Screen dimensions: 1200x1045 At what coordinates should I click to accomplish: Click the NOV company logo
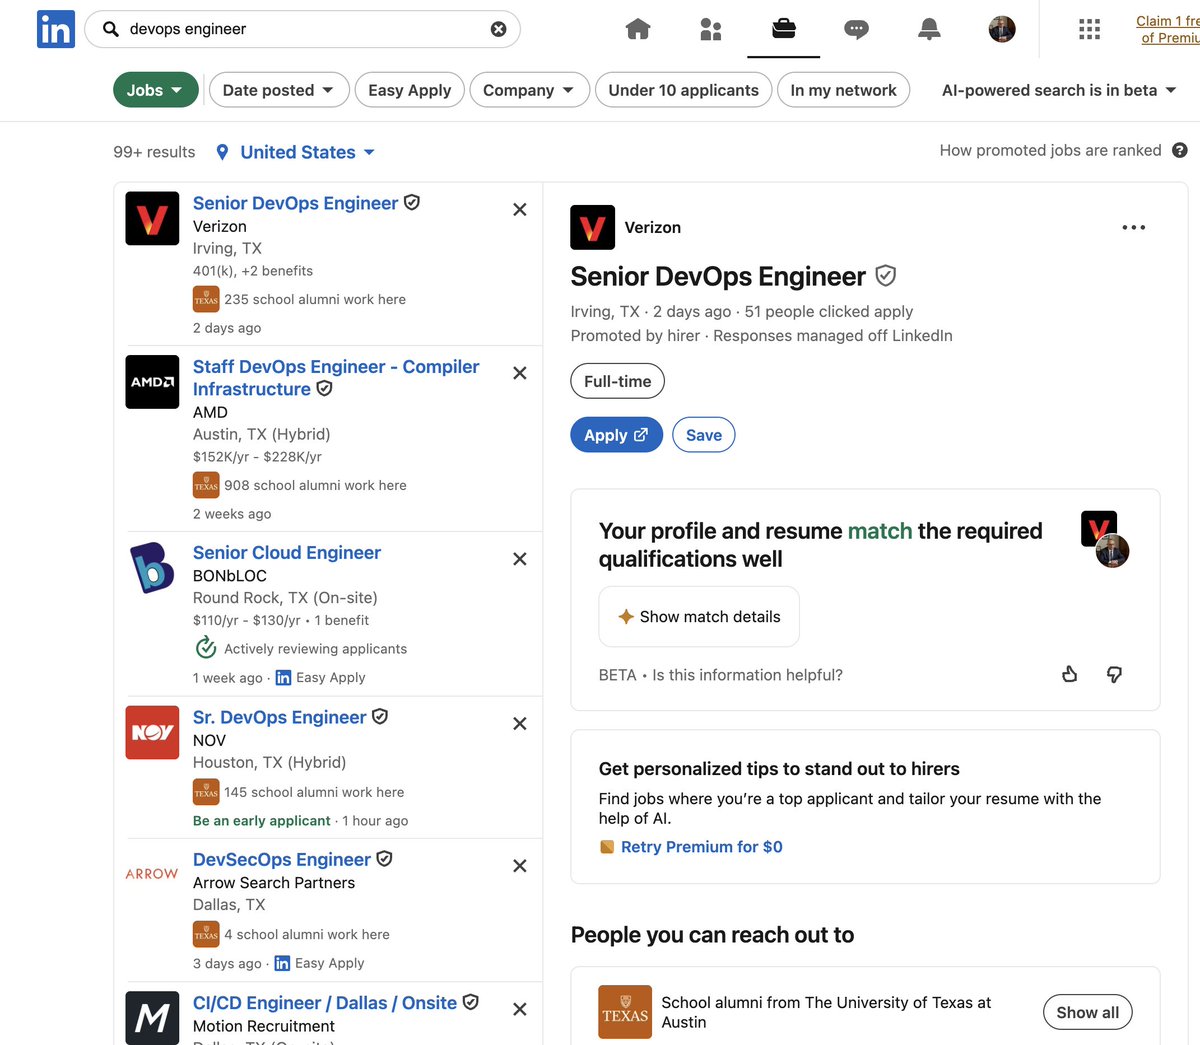[152, 732]
